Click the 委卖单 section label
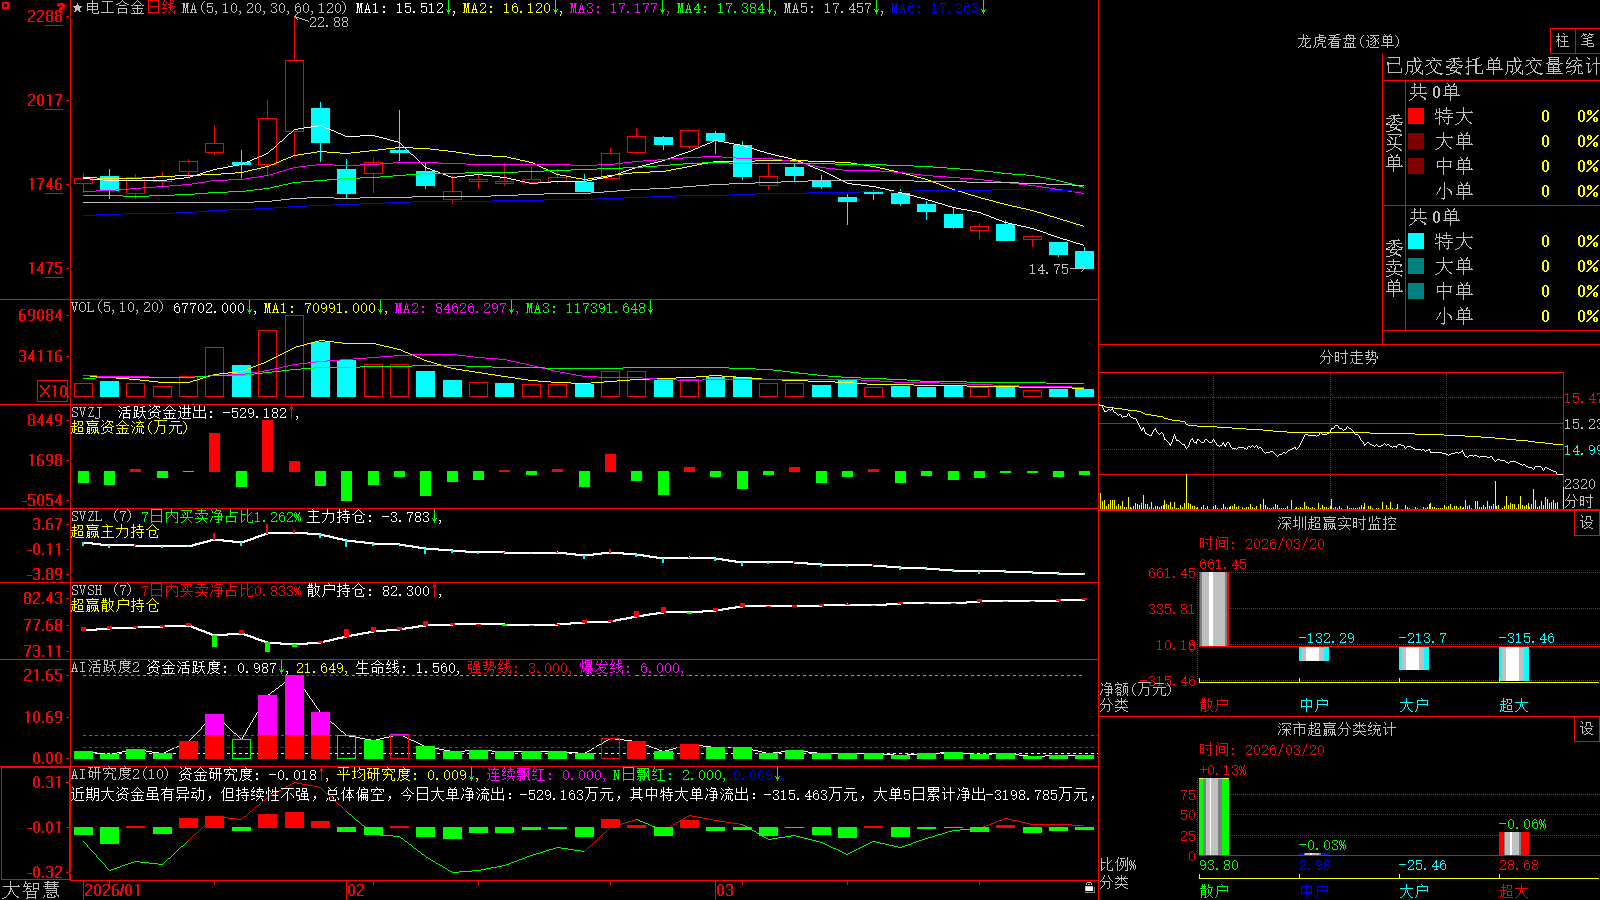This screenshot has width=1600, height=900. tap(1394, 268)
